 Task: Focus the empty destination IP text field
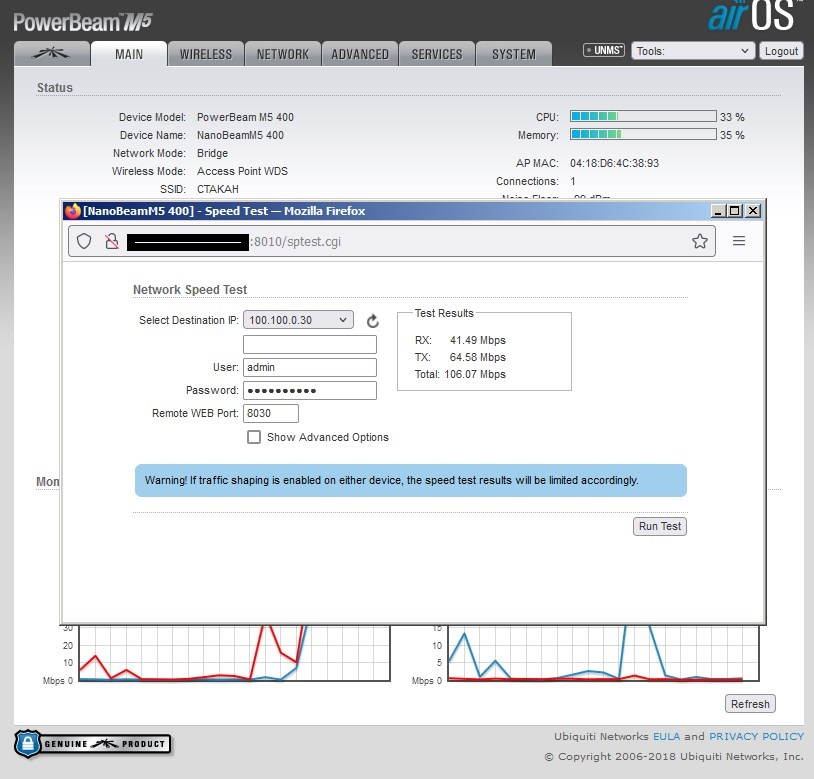(x=309, y=344)
